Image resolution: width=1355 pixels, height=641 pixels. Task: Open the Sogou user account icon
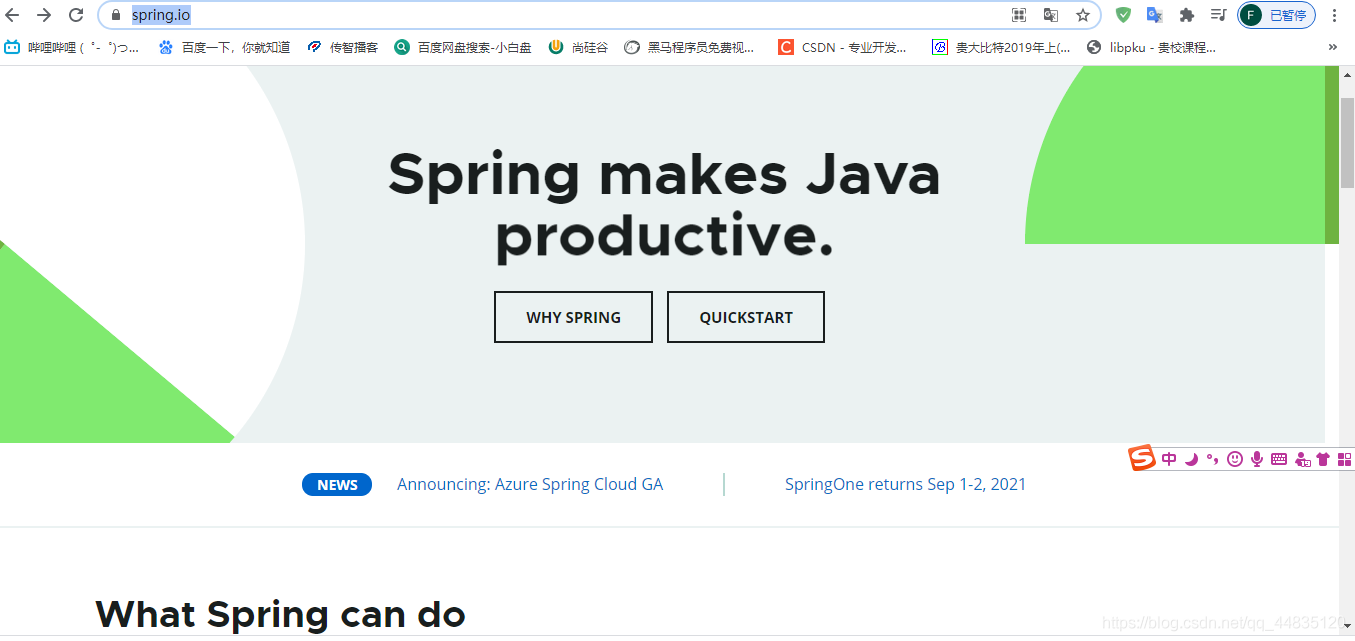coord(1302,459)
